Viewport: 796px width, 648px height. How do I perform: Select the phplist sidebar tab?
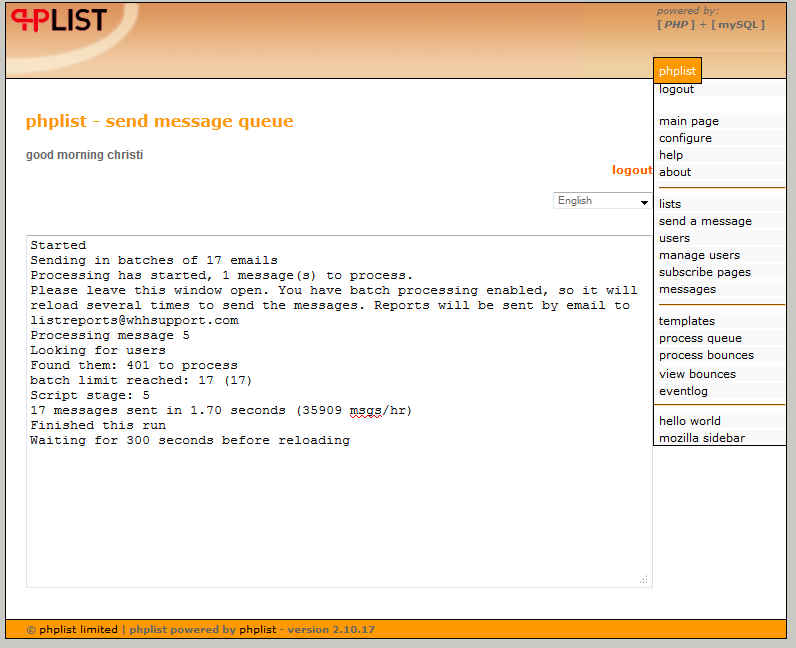click(677, 71)
